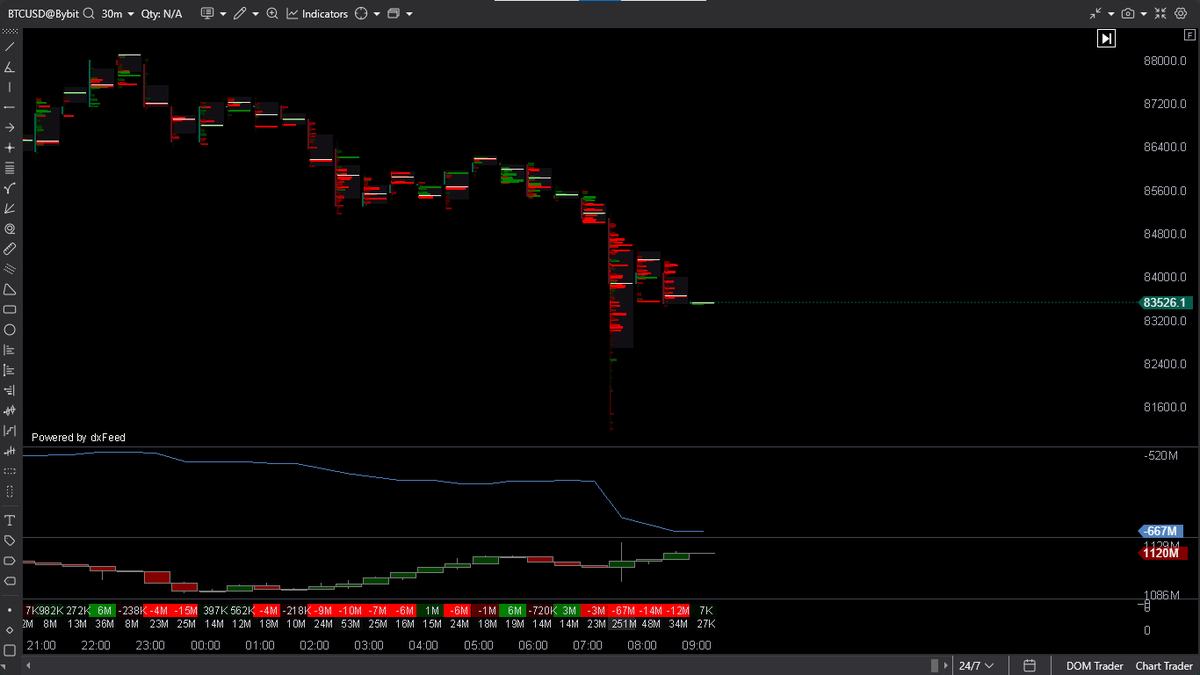The width and height of the screenshot is (1200, 675).
Task: Click the chart zoom-in magnifier tool
Action: 272,13
